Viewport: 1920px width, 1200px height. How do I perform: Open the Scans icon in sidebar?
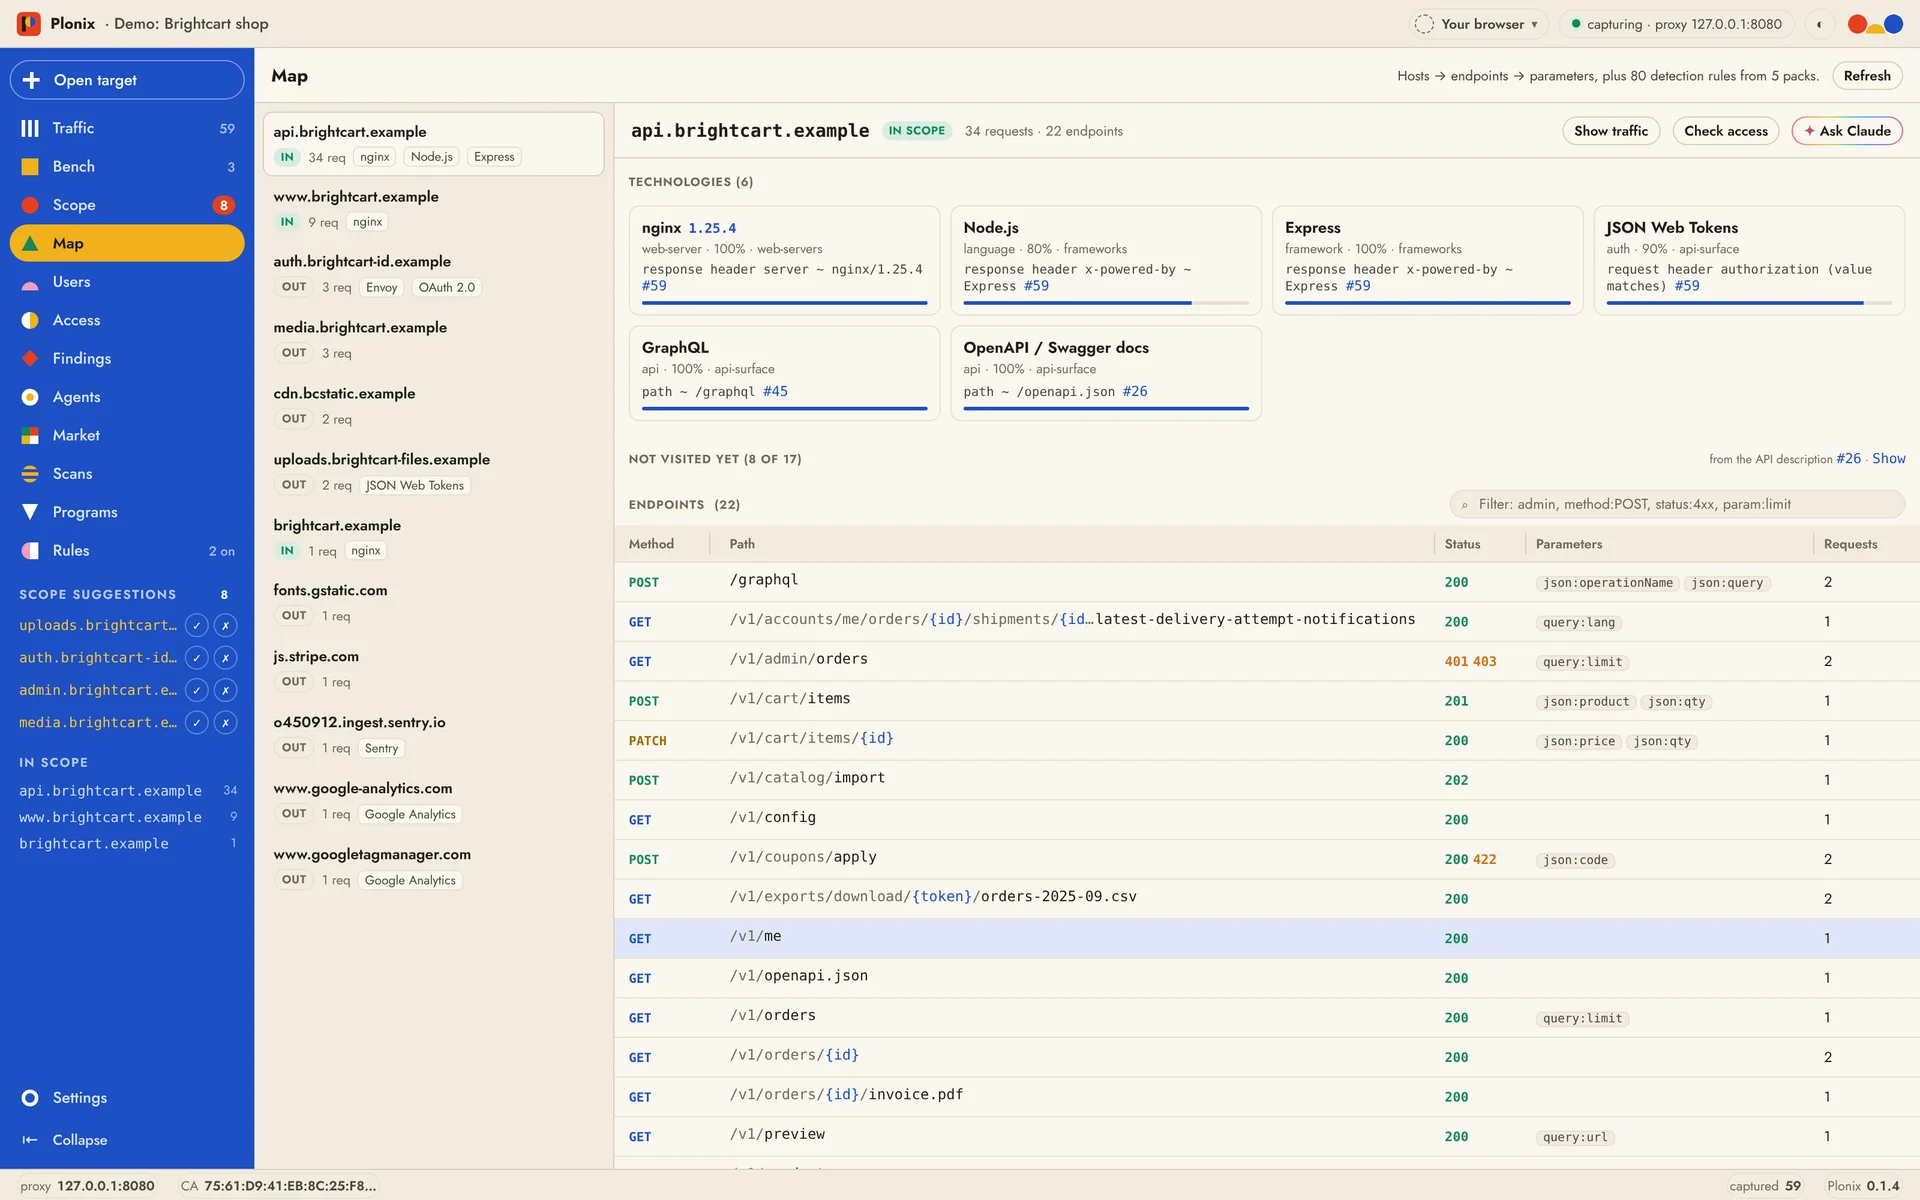[x=30, y=474]
